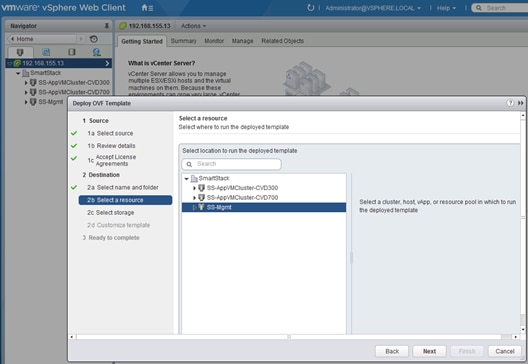Click the Next button
Viewport: 528px width, 364px height.
click(x=429, y=351)
